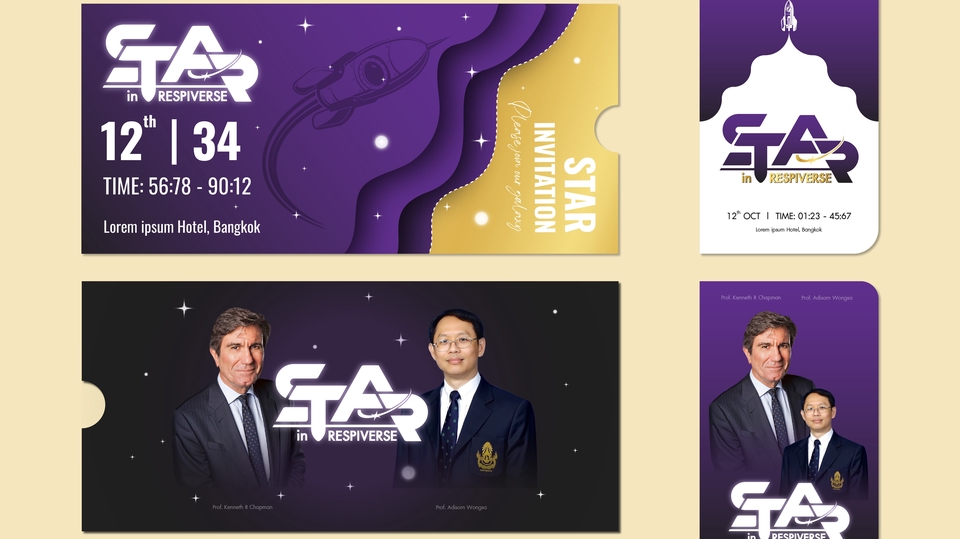
Task: Click the Prof. Adisorn Wongsa caption on dark ticket
Action: point(461,507)
